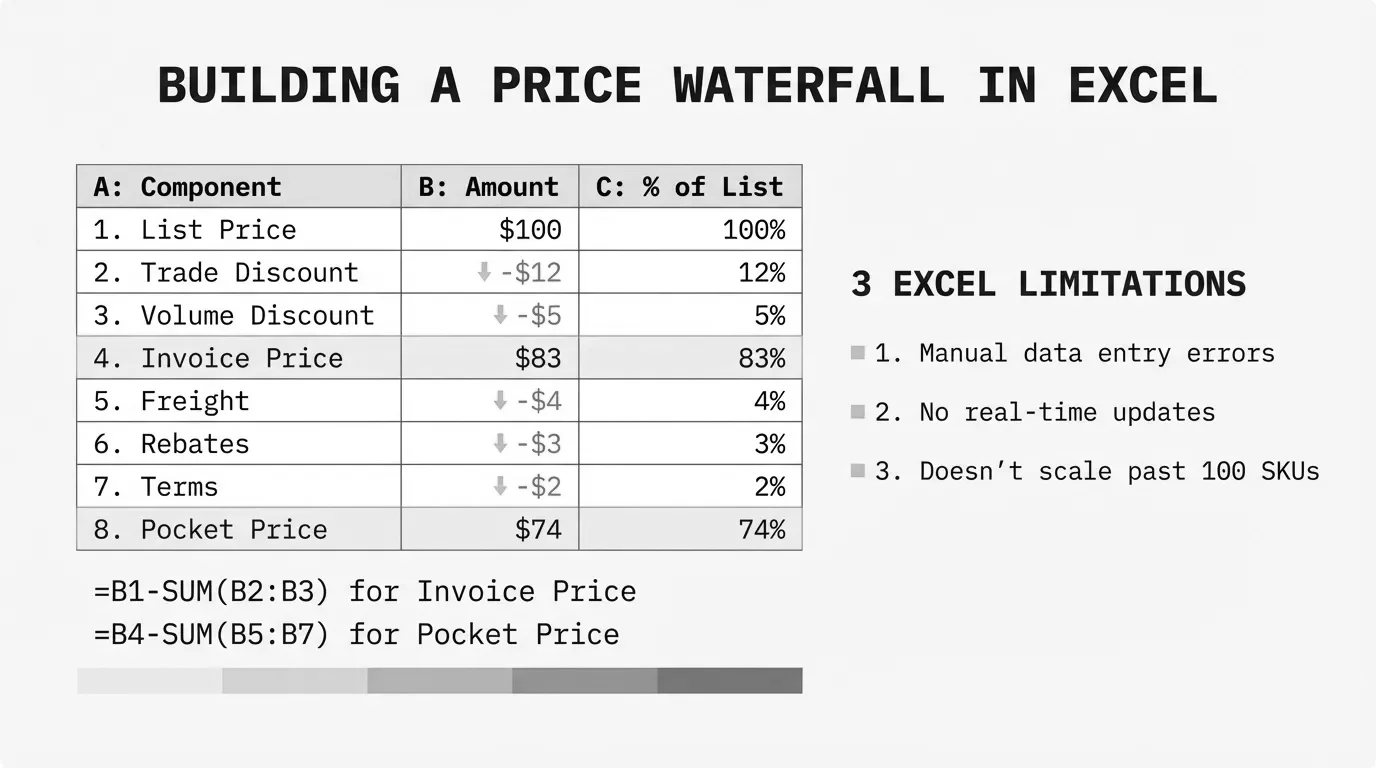Screen dimensions: 1376x768
Task: Select the bullet square before Doesn't scale past 100 SKUs
Action: (857, 470)
